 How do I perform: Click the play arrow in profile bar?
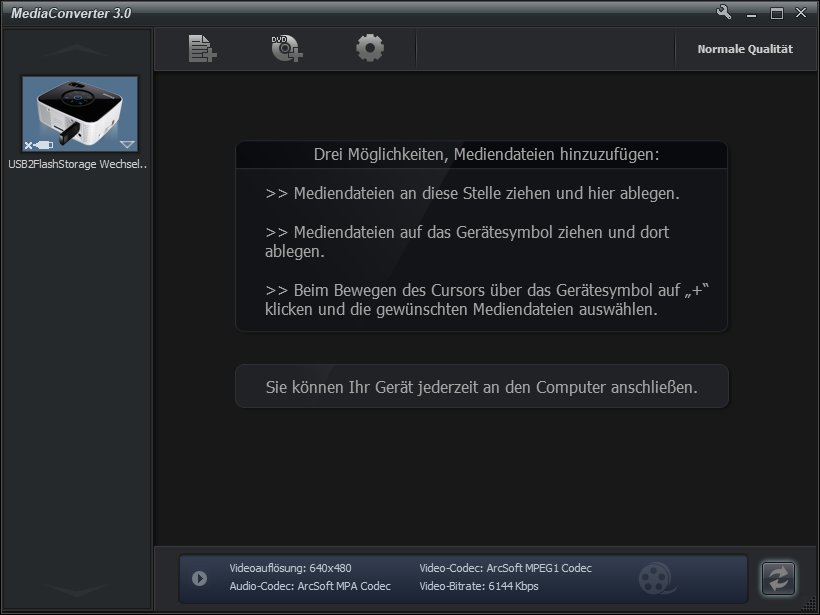(x=199, y=578)
